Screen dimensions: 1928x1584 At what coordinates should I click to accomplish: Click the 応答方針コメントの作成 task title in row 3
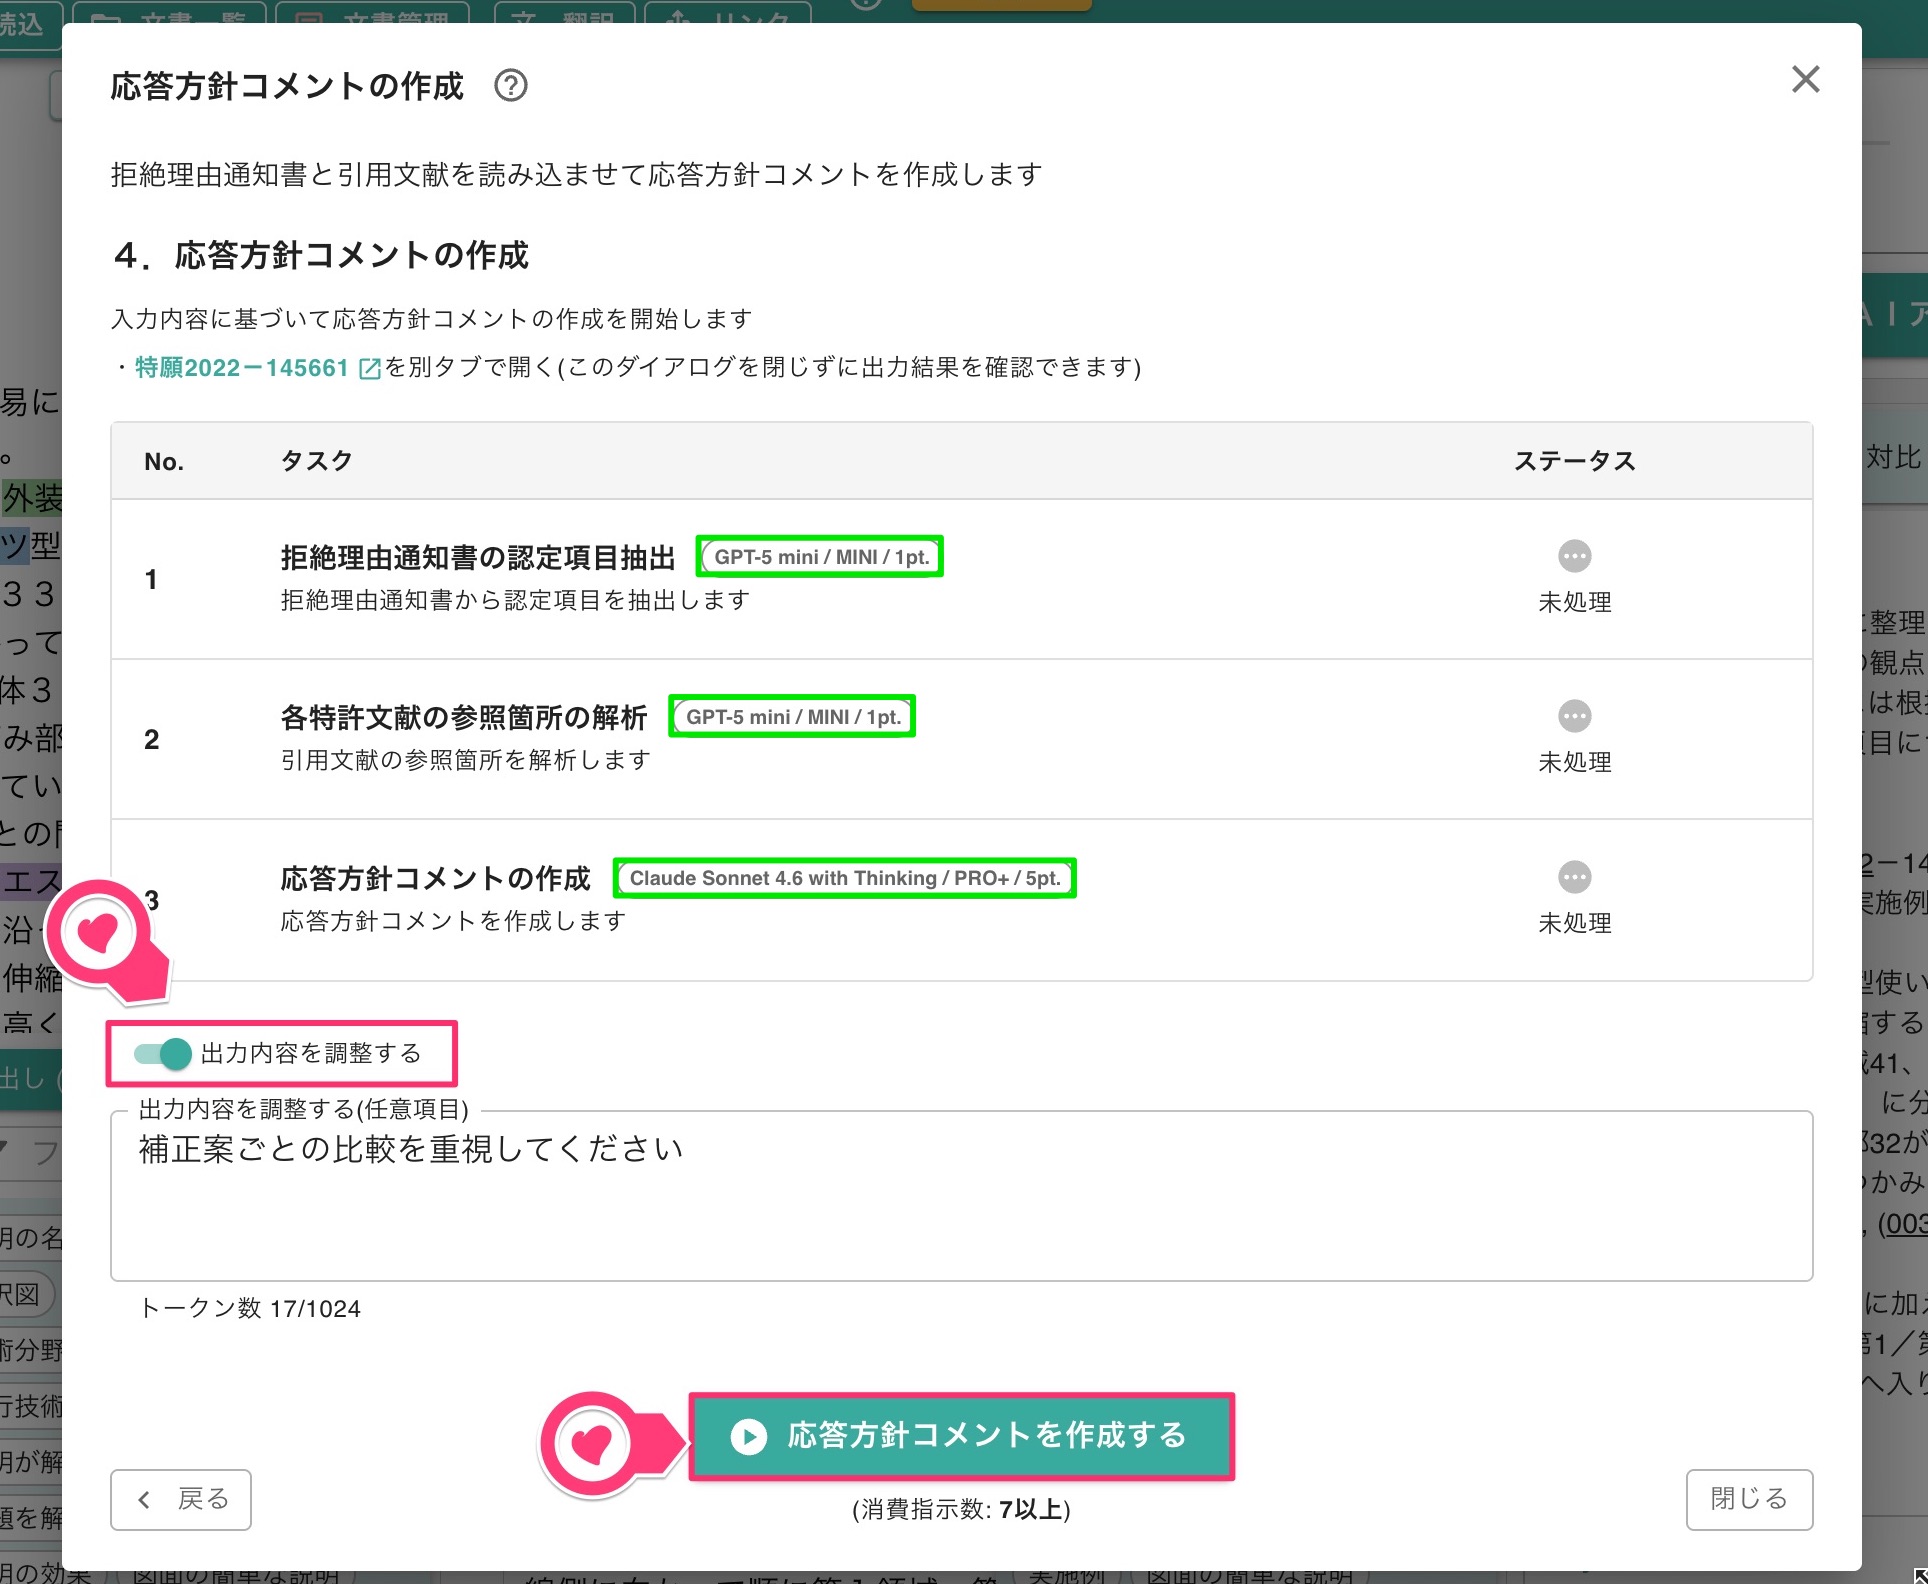(x=436, y=878)
